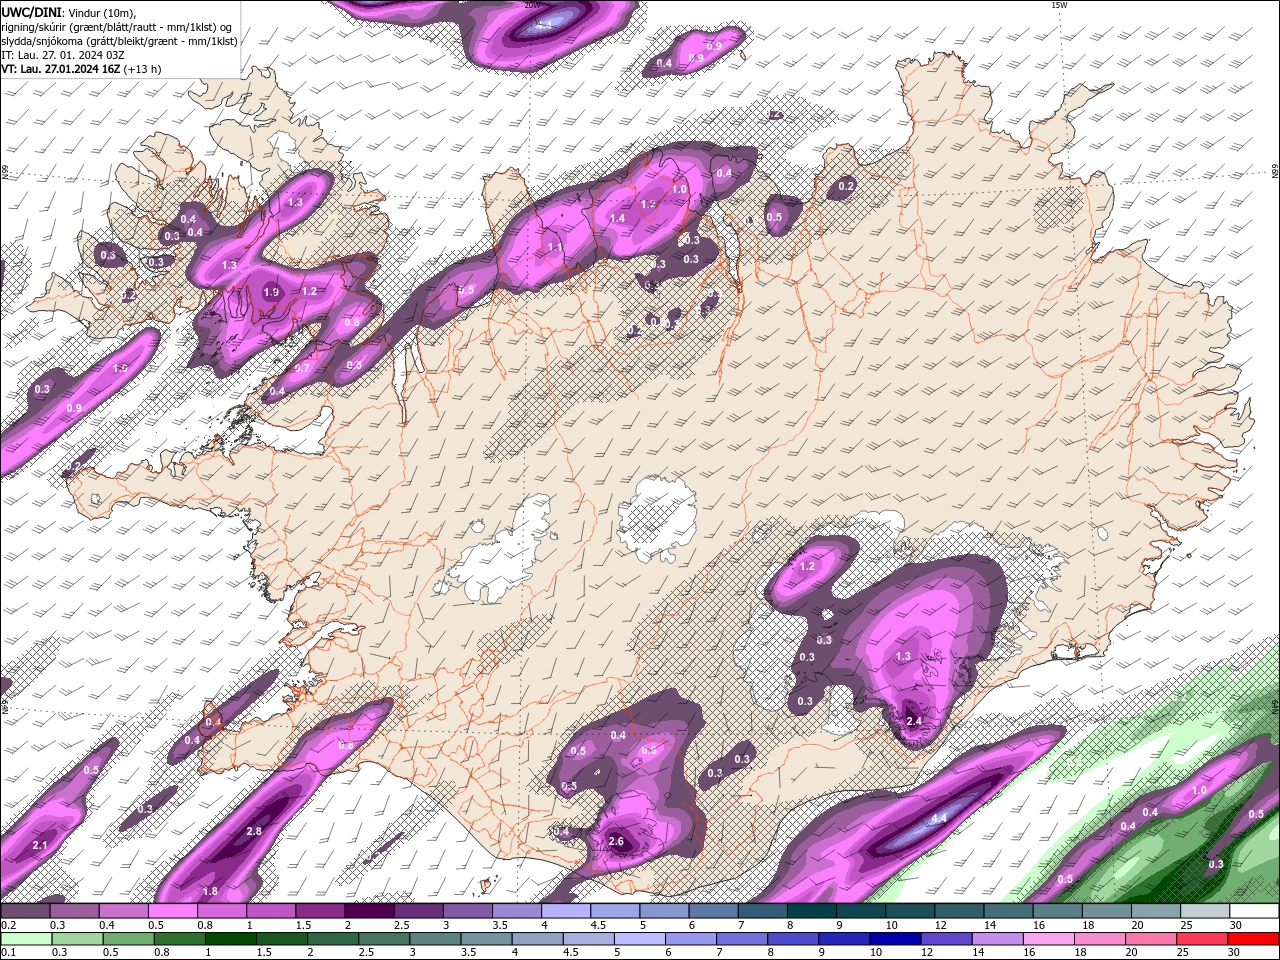Click the pale grey swatch labeled 25, upper row
The width and height of the screenshot is (1280, 960).
coord(1204,911)
